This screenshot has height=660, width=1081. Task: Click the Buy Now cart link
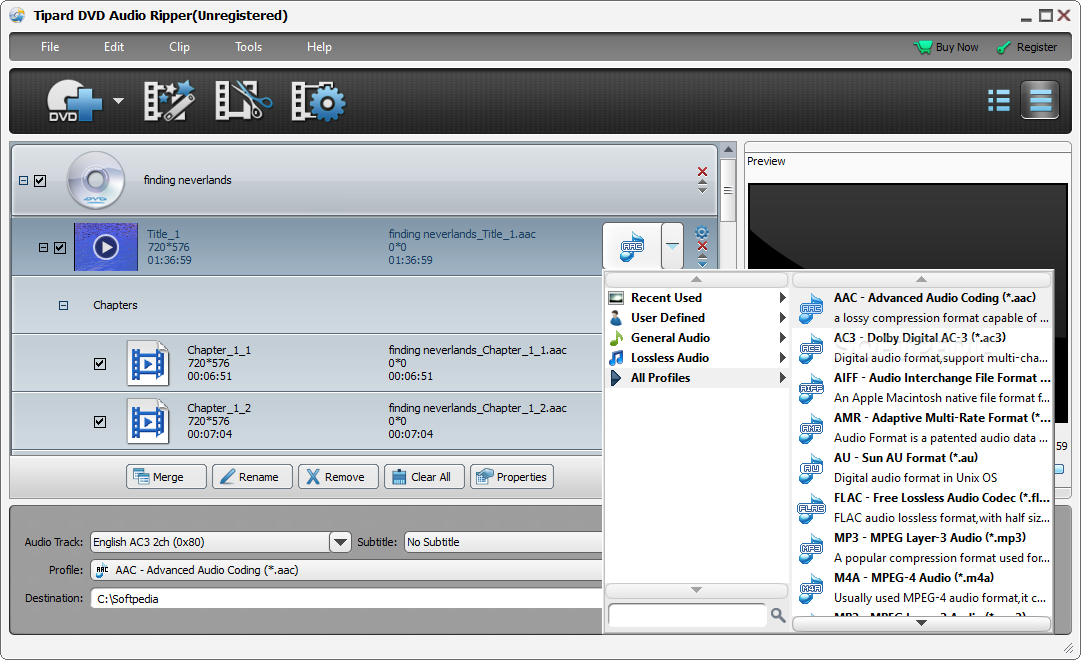pos(947,47)
